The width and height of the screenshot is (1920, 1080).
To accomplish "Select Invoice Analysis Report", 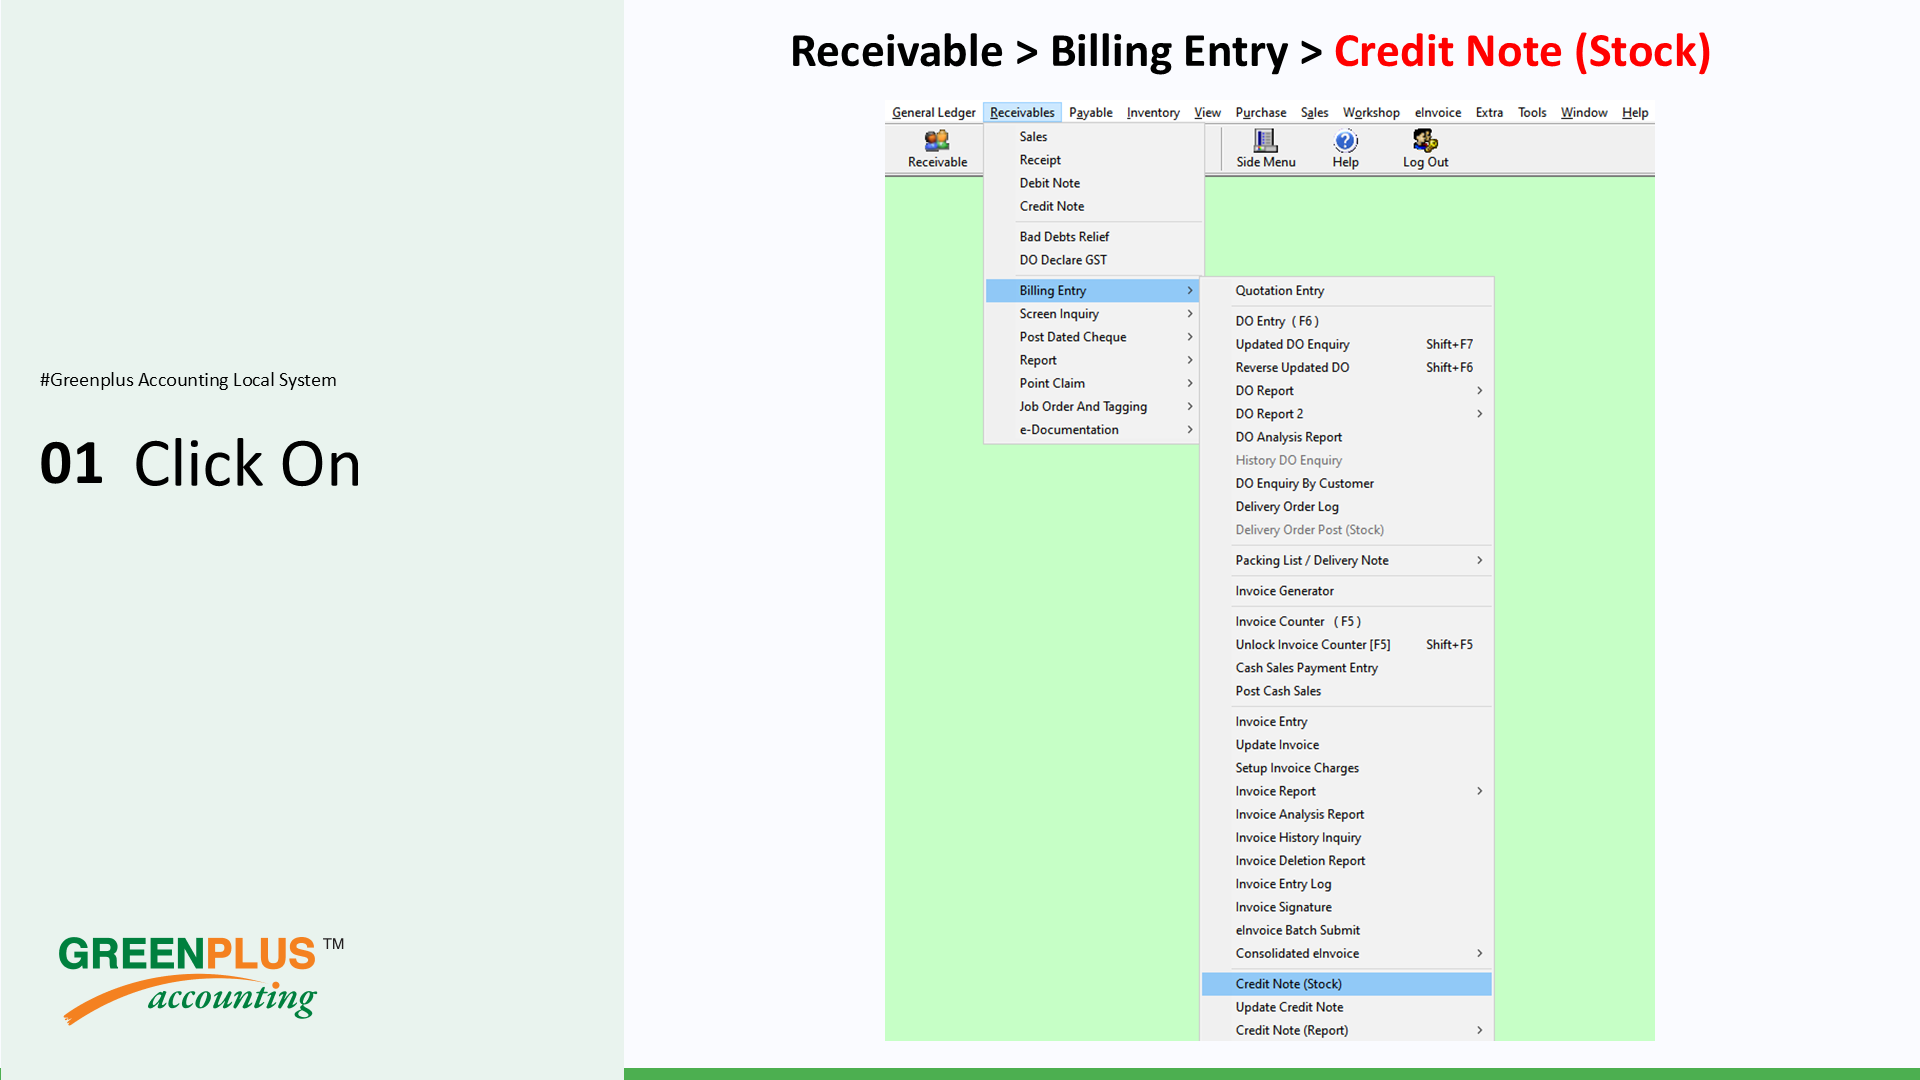I will tap(1347, 815).
